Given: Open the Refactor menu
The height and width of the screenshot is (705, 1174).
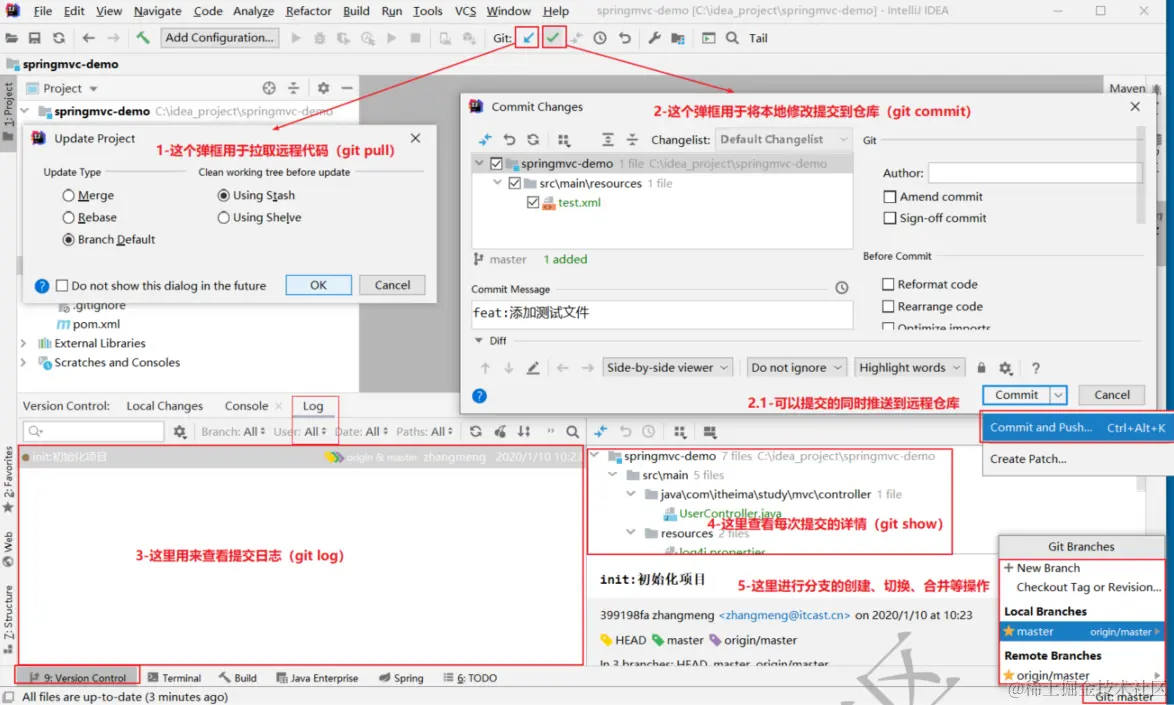Looking at the screenshot, I should tap(308, 10).
